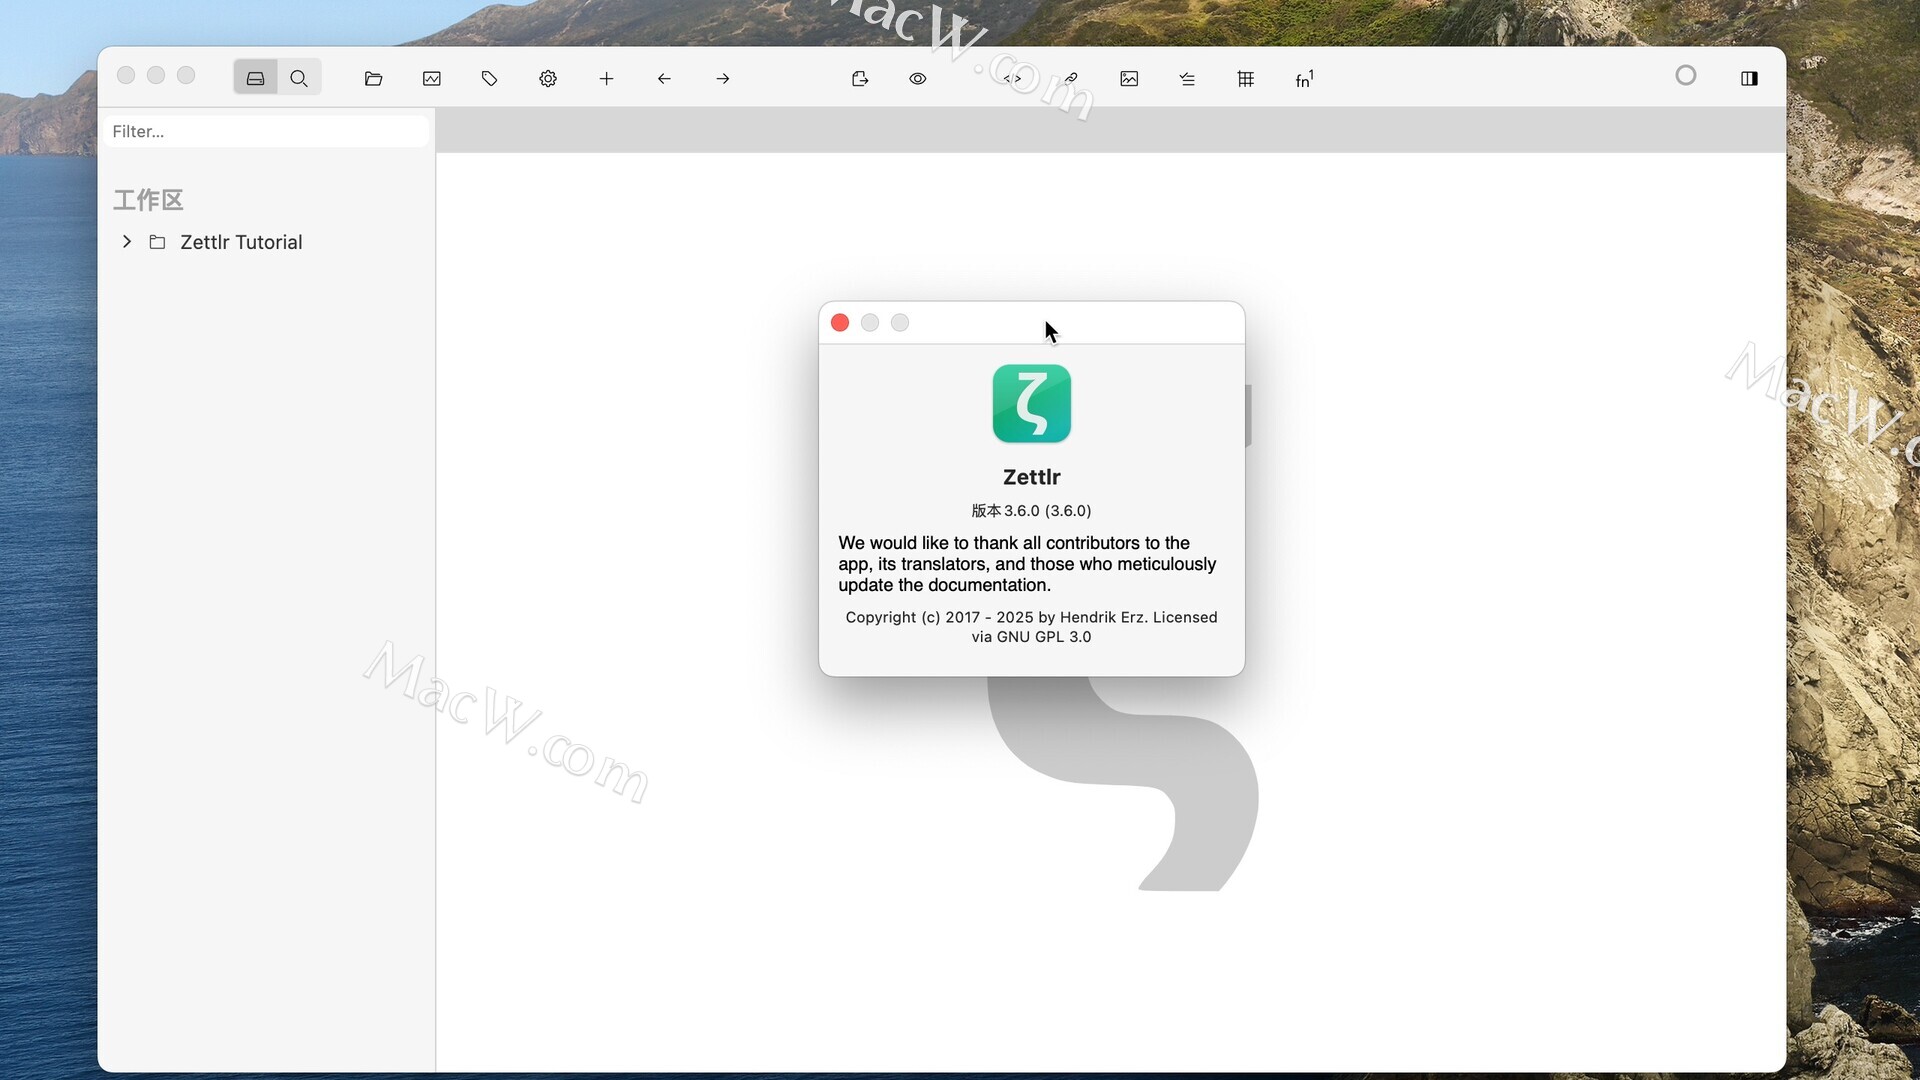The width and height of the screenshot is (1920, 1080).
Task: Close the About Zettlr dialog
Action: tap(840, 323)
